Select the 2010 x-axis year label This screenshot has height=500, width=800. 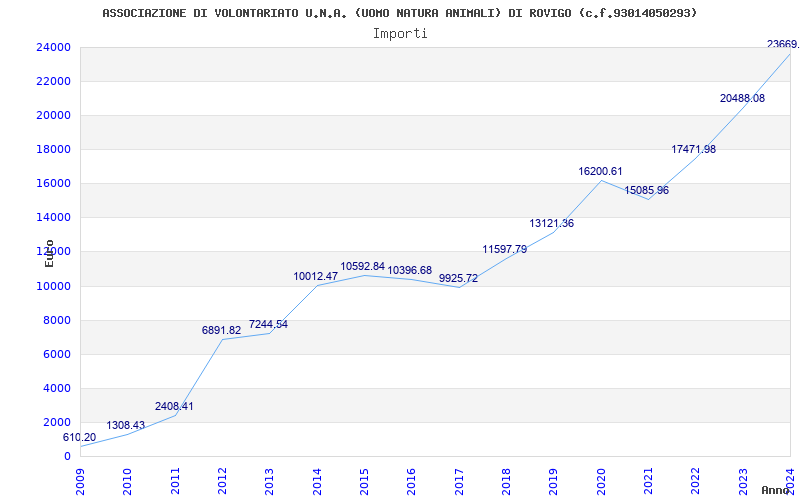pos(127,482)
